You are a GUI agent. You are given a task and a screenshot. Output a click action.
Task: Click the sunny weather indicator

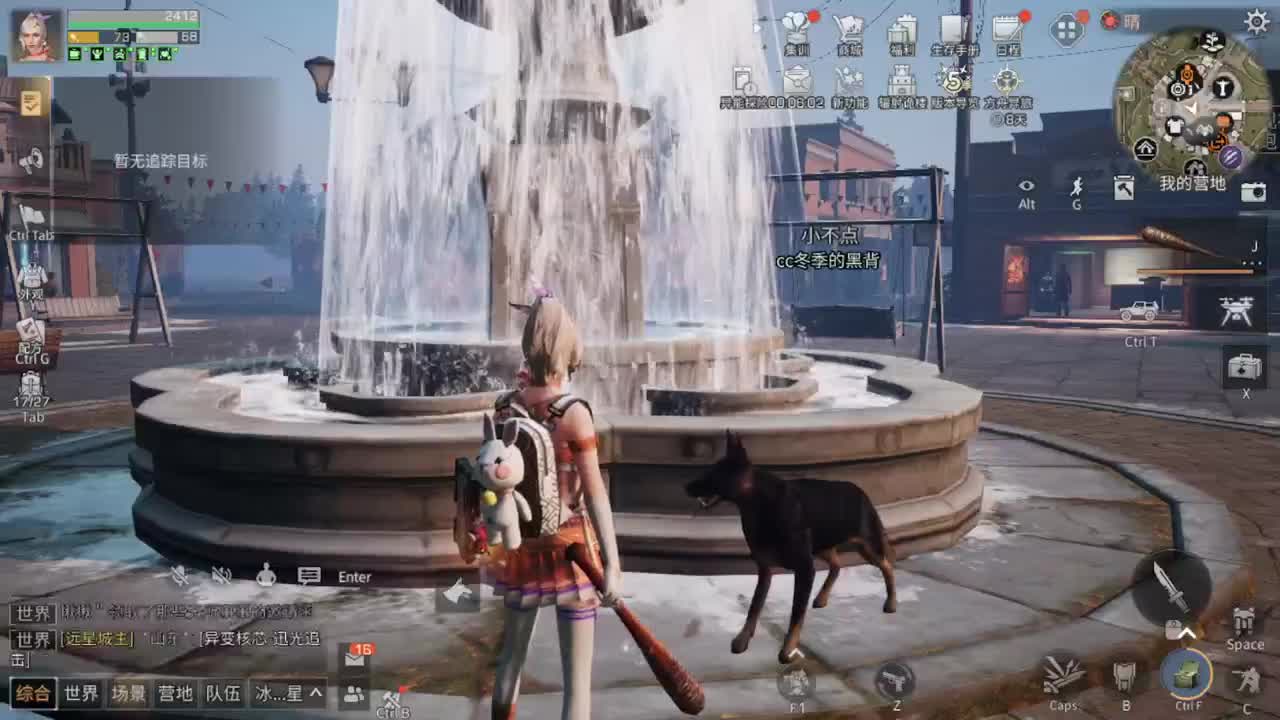click(x=1121, y=21)
